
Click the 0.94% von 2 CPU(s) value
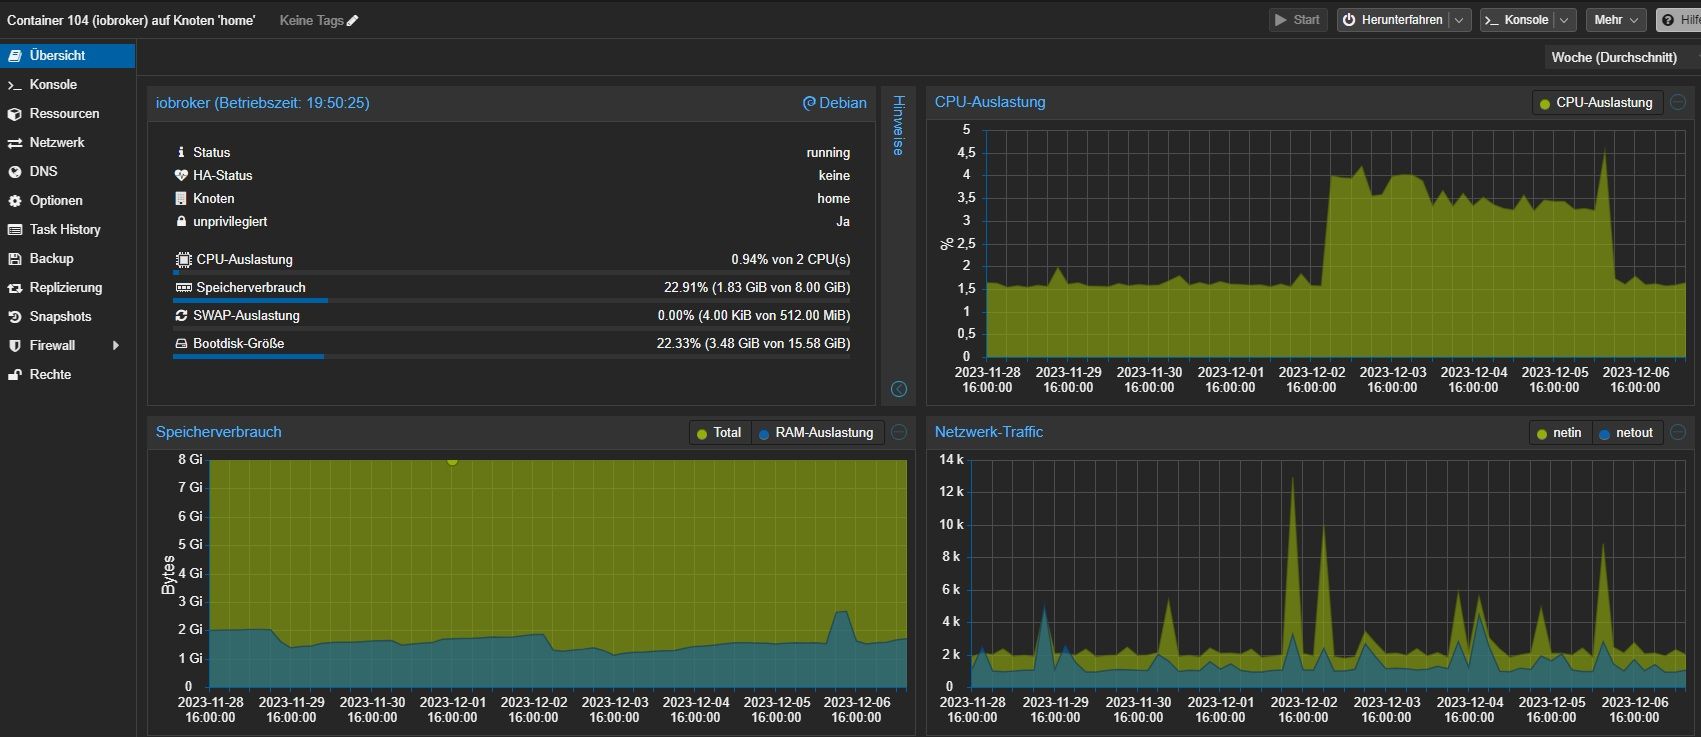click(790, 259)
